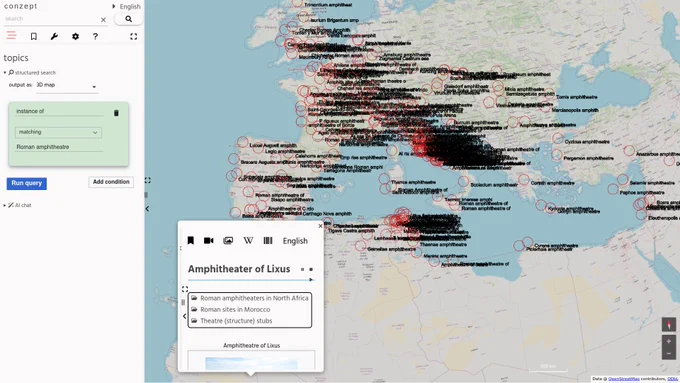Open settings gear in sidebar

75,36
